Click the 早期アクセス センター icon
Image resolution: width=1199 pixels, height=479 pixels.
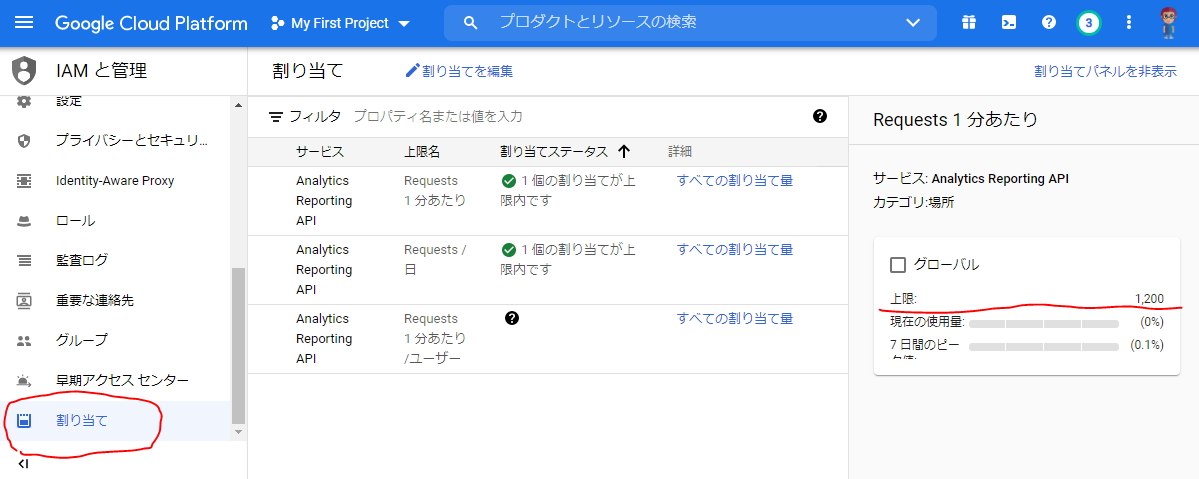tap(24, 380)
